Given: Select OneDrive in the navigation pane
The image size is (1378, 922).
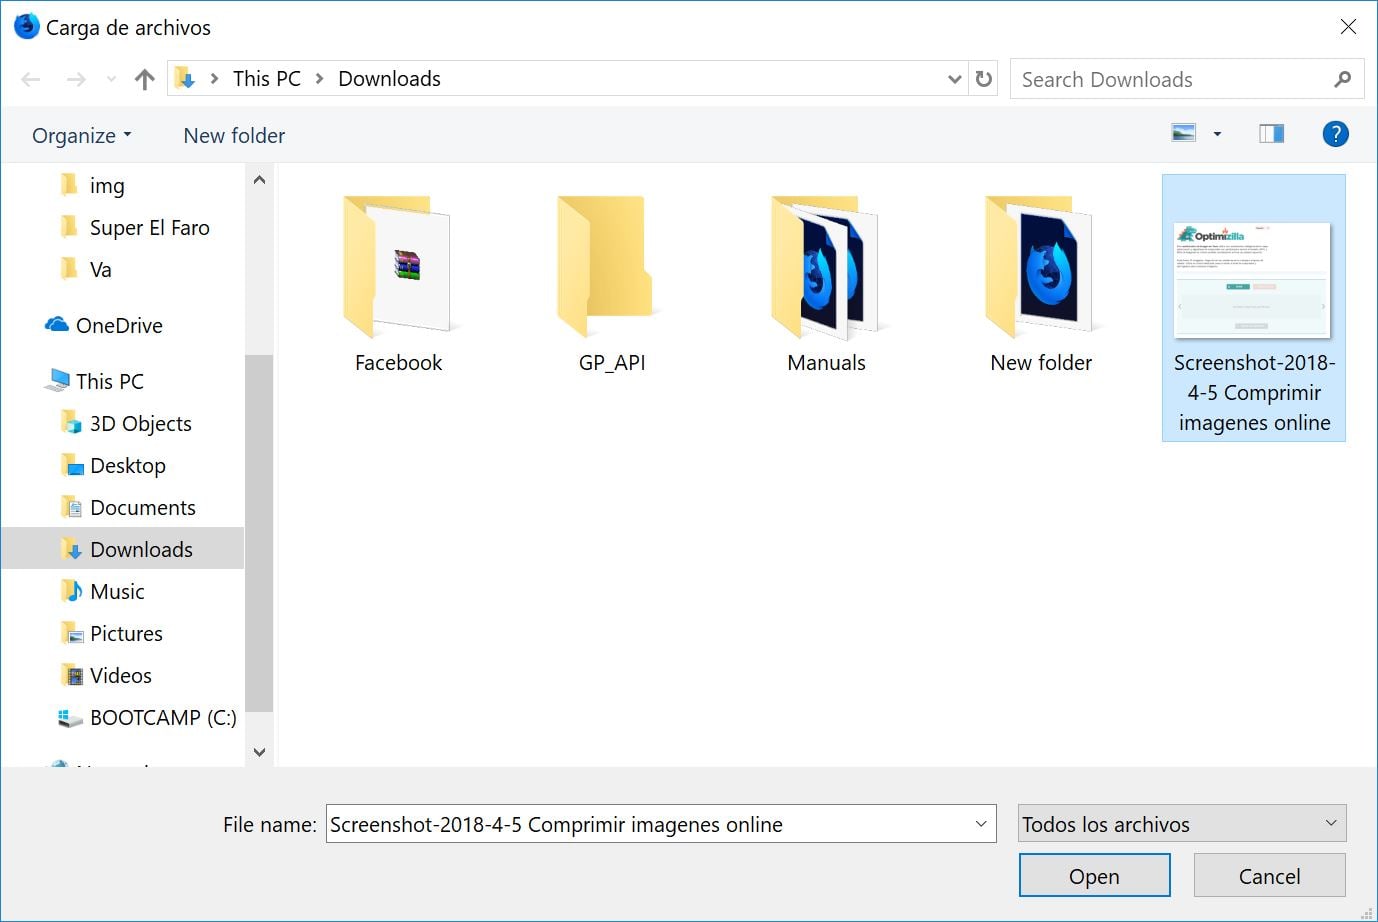Looking at the screenshot, I should click(118, 326).
